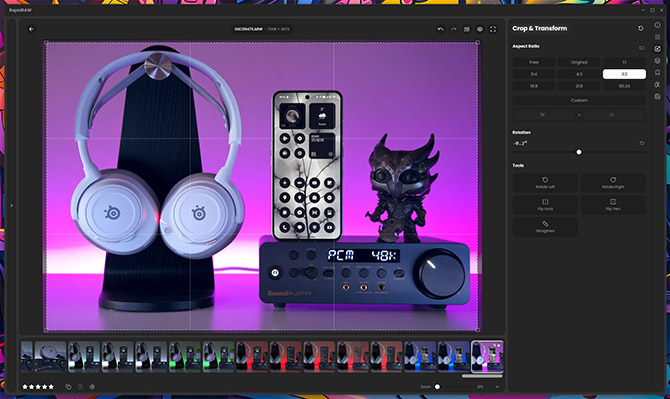Rotate the image left
This screenshot has height=399, width=670.
[545, 183]
